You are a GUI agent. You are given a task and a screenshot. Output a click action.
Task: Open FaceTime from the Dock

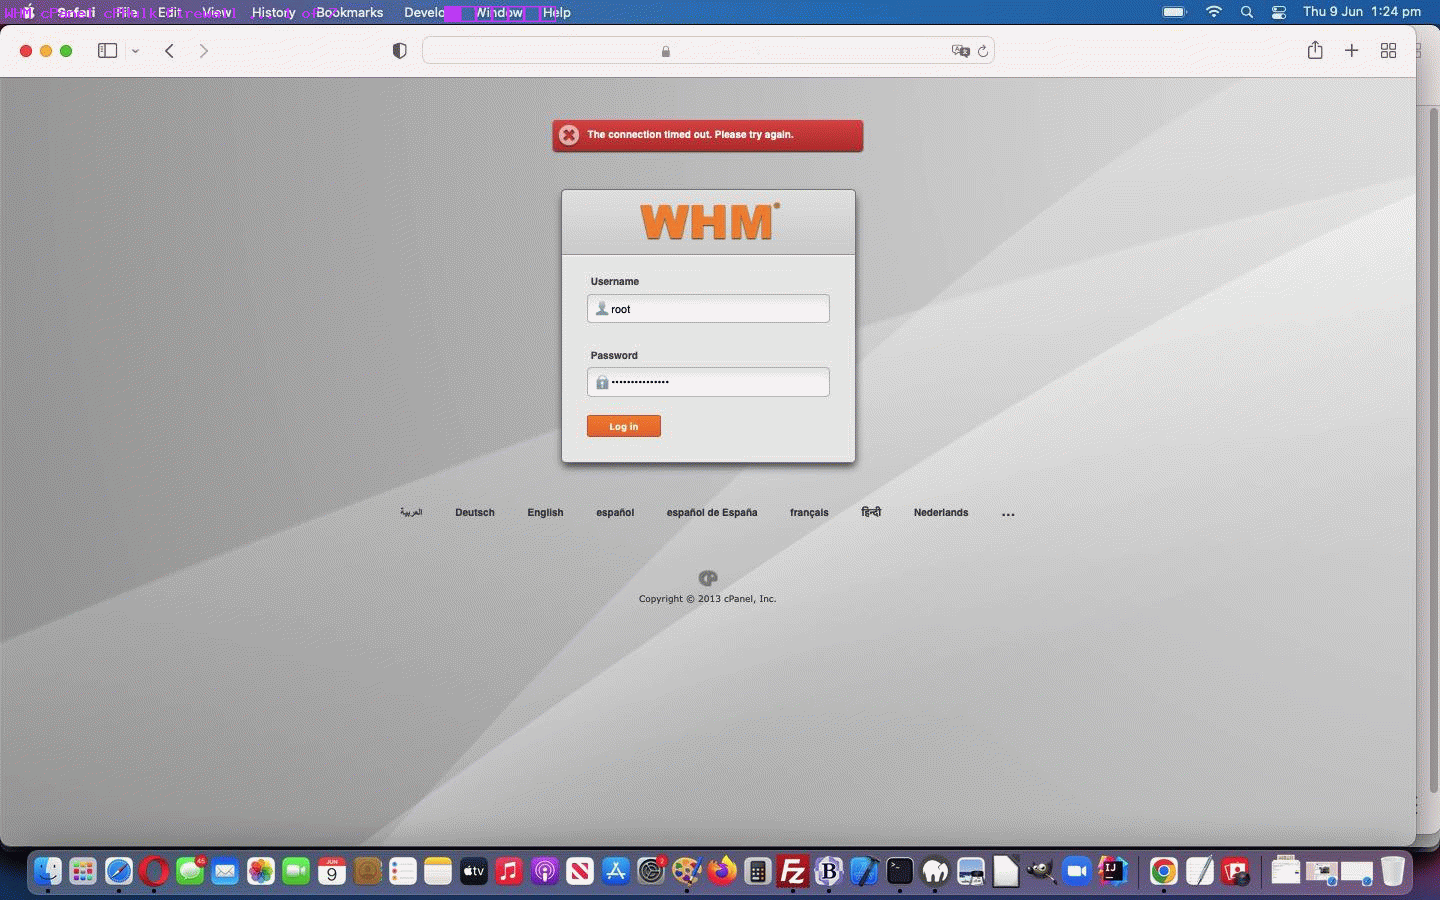pyautogui.click(x=296, y=871)
